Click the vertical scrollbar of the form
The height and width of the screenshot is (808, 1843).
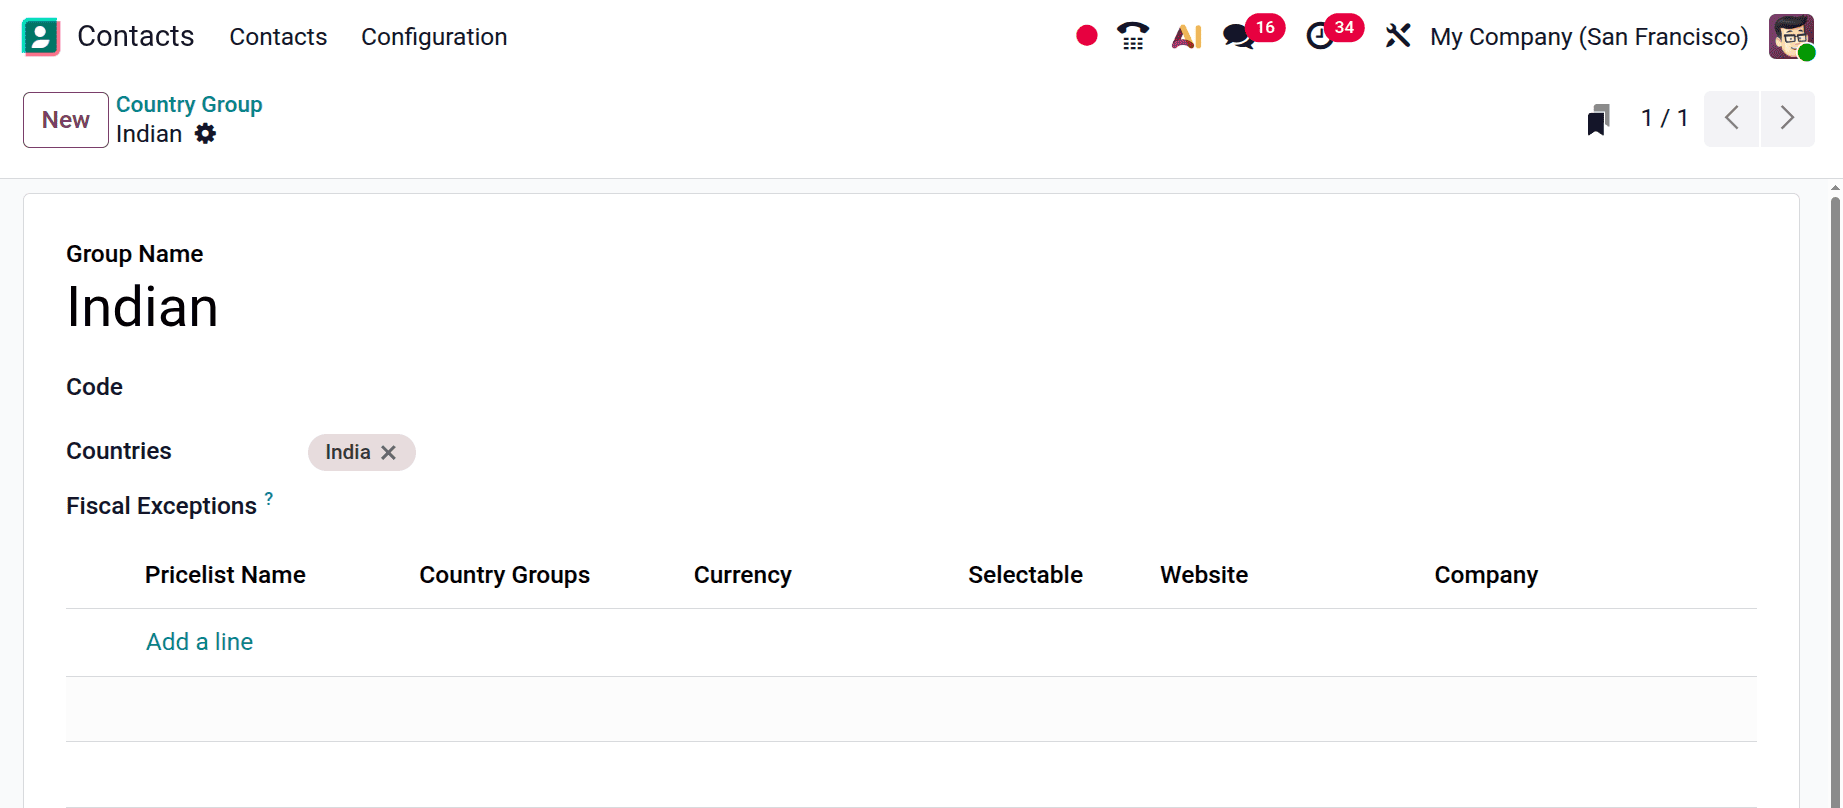(x=1835, y=500)
